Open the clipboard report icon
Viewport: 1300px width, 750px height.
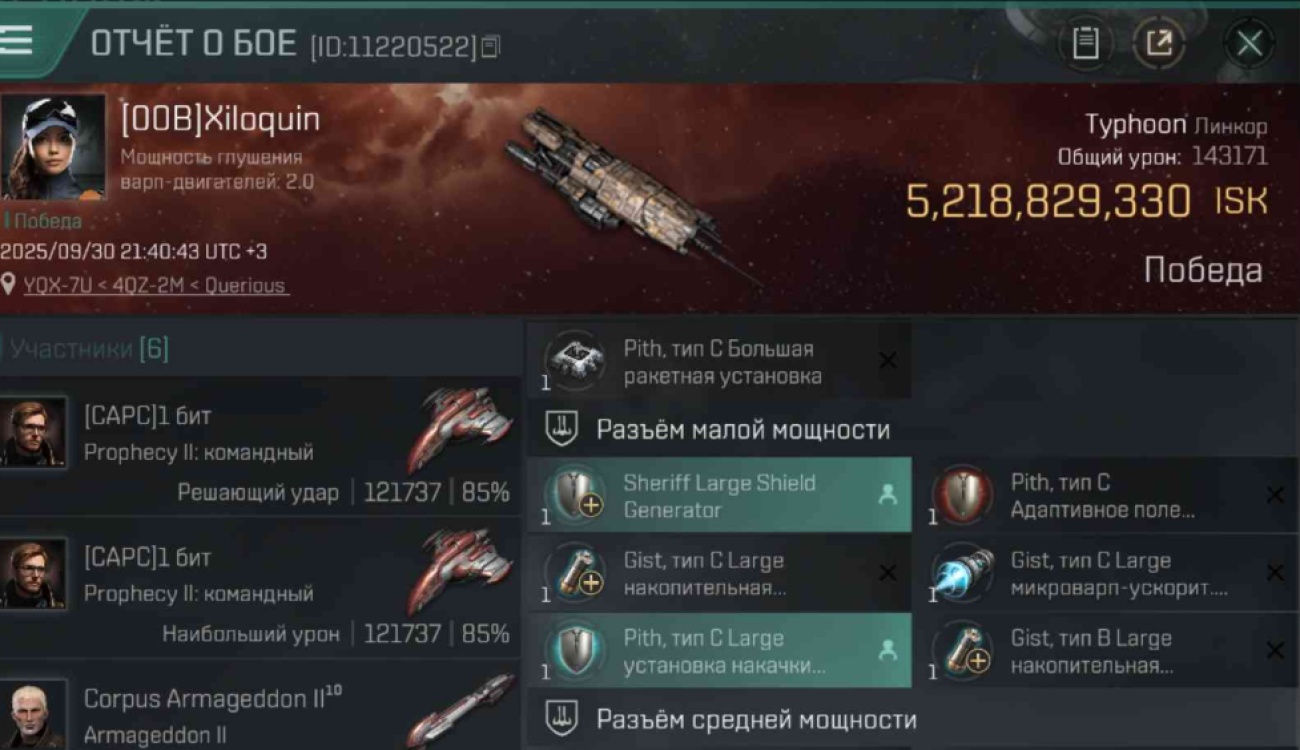(1085, 44)
